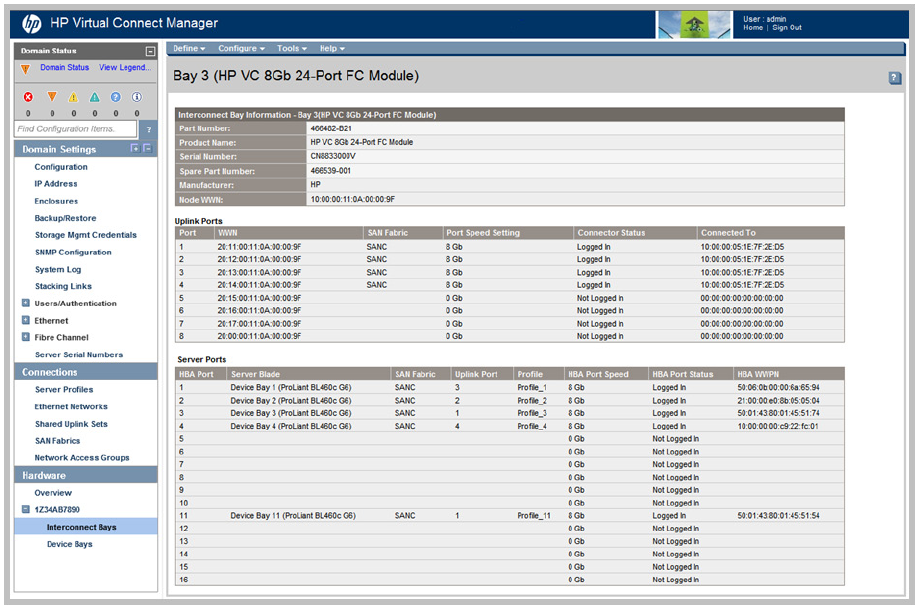918x607 pixels.
Task: Click the help button beside the find field
Action: tap(148, 129)
